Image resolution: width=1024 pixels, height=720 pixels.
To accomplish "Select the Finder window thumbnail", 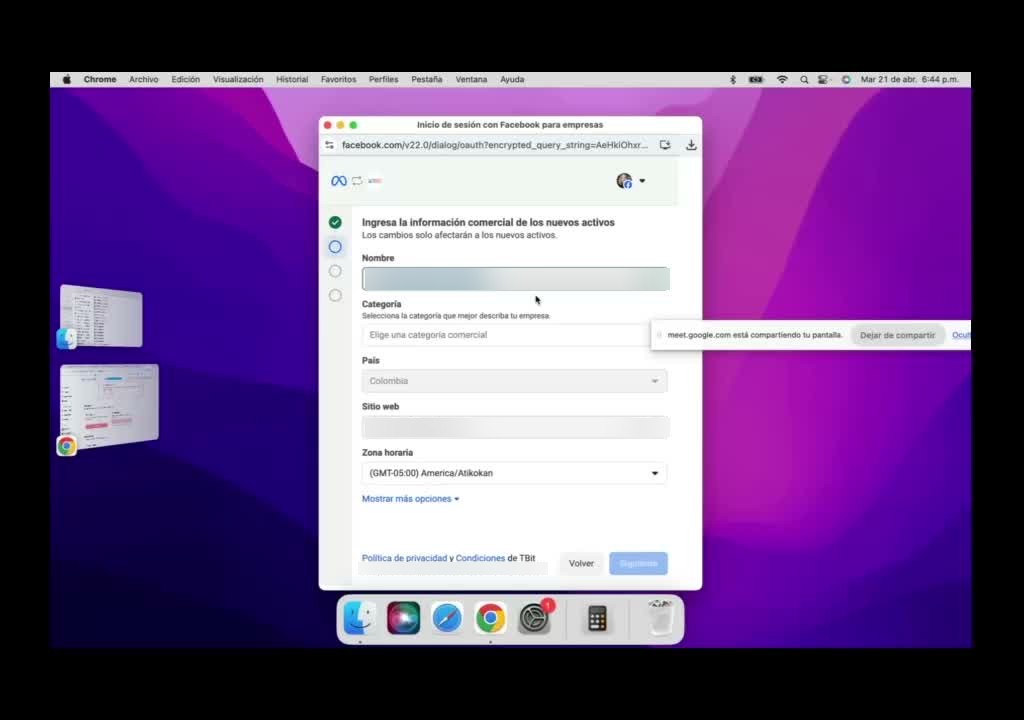I will 101,316.
